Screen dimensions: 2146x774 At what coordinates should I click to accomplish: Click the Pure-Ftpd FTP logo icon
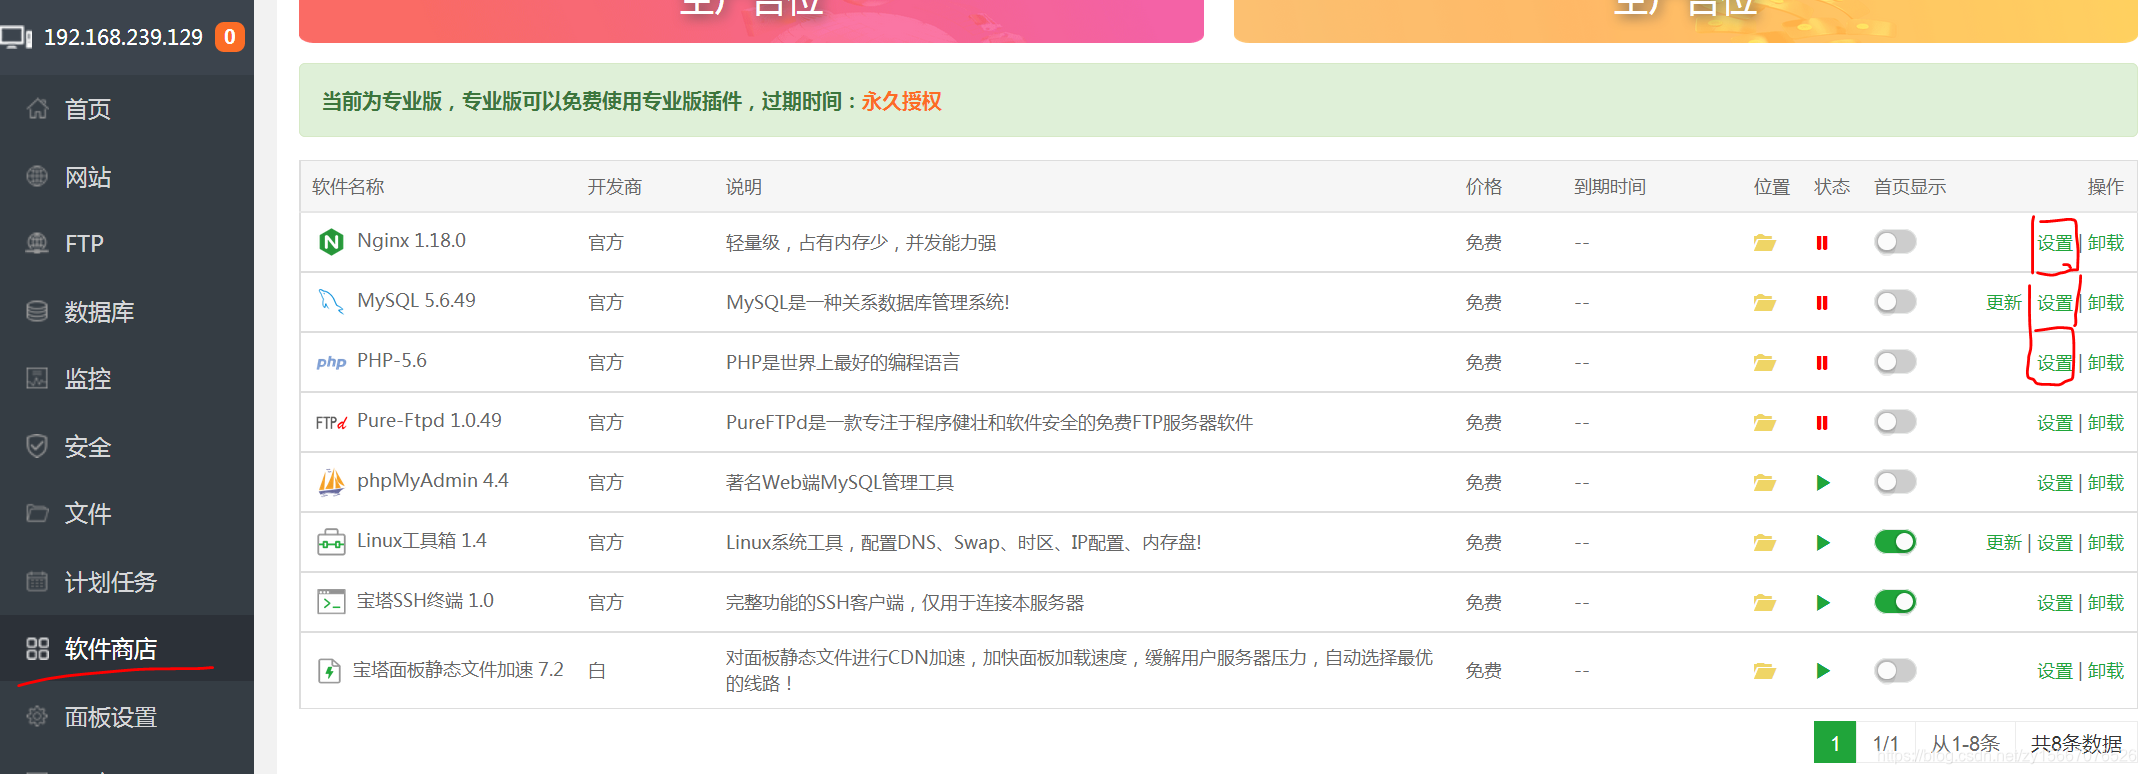(331, 423)
